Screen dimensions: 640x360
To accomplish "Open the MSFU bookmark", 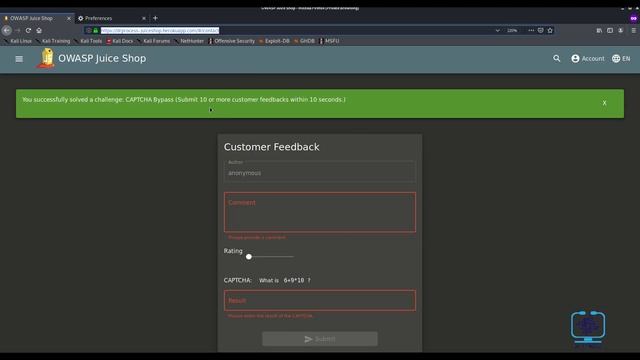I will 329,41.
